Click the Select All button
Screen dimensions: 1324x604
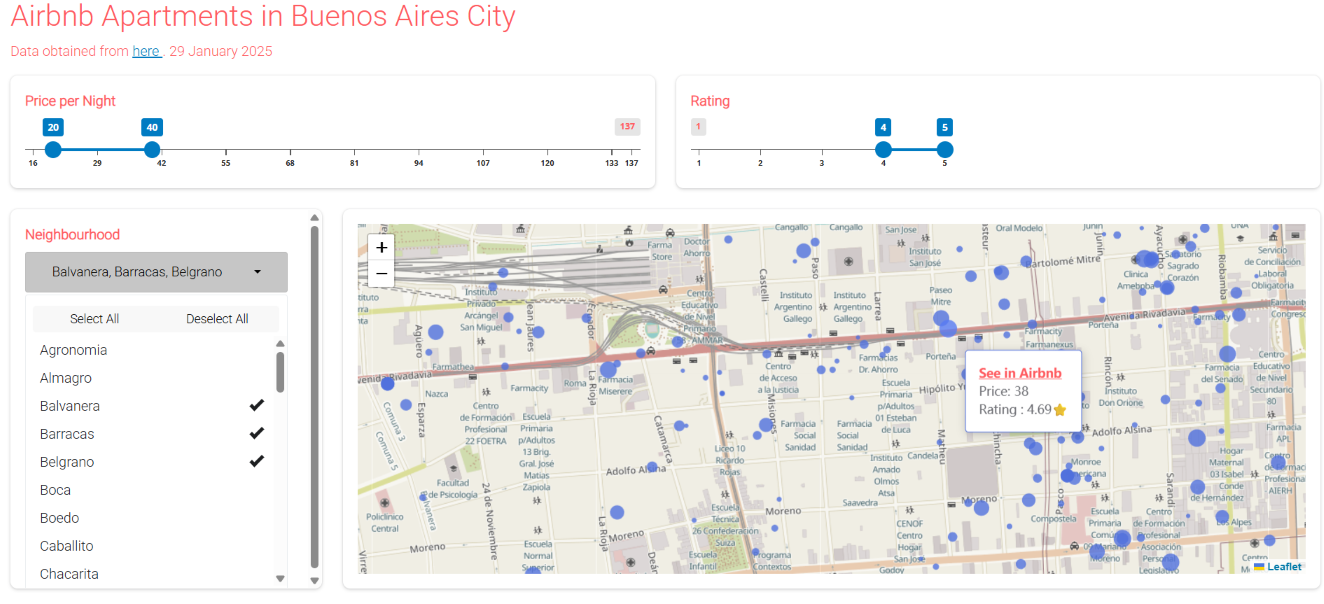94,319
